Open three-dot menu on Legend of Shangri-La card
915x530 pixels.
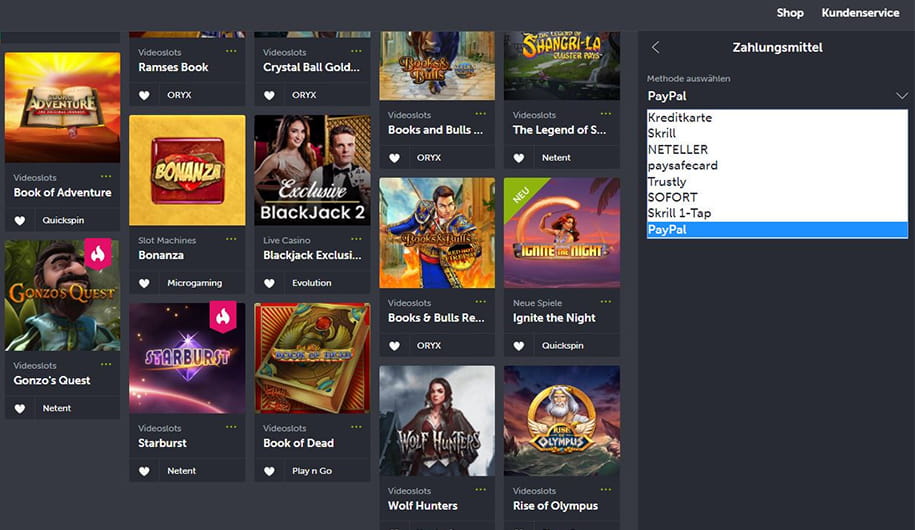click(x=606, y=114)
